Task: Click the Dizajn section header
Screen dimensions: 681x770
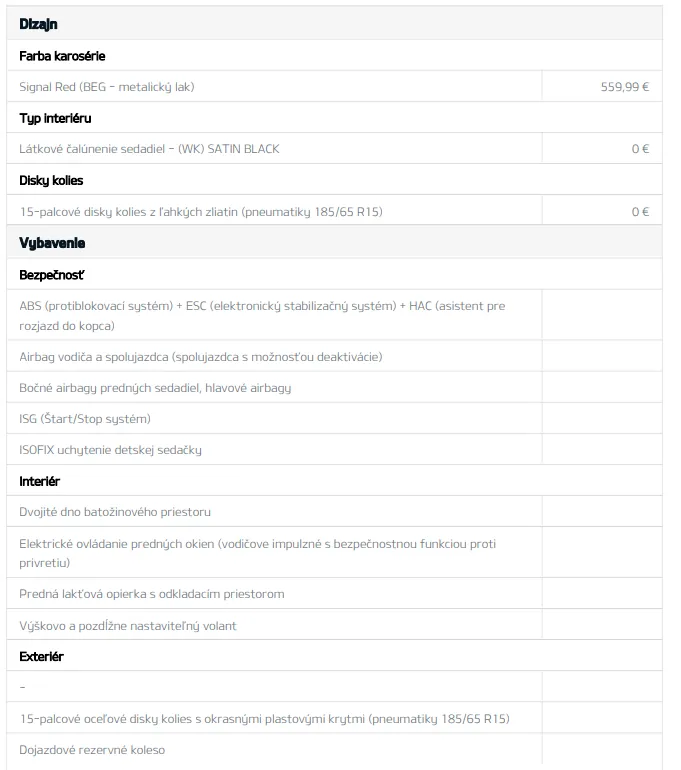Action: 38,24
